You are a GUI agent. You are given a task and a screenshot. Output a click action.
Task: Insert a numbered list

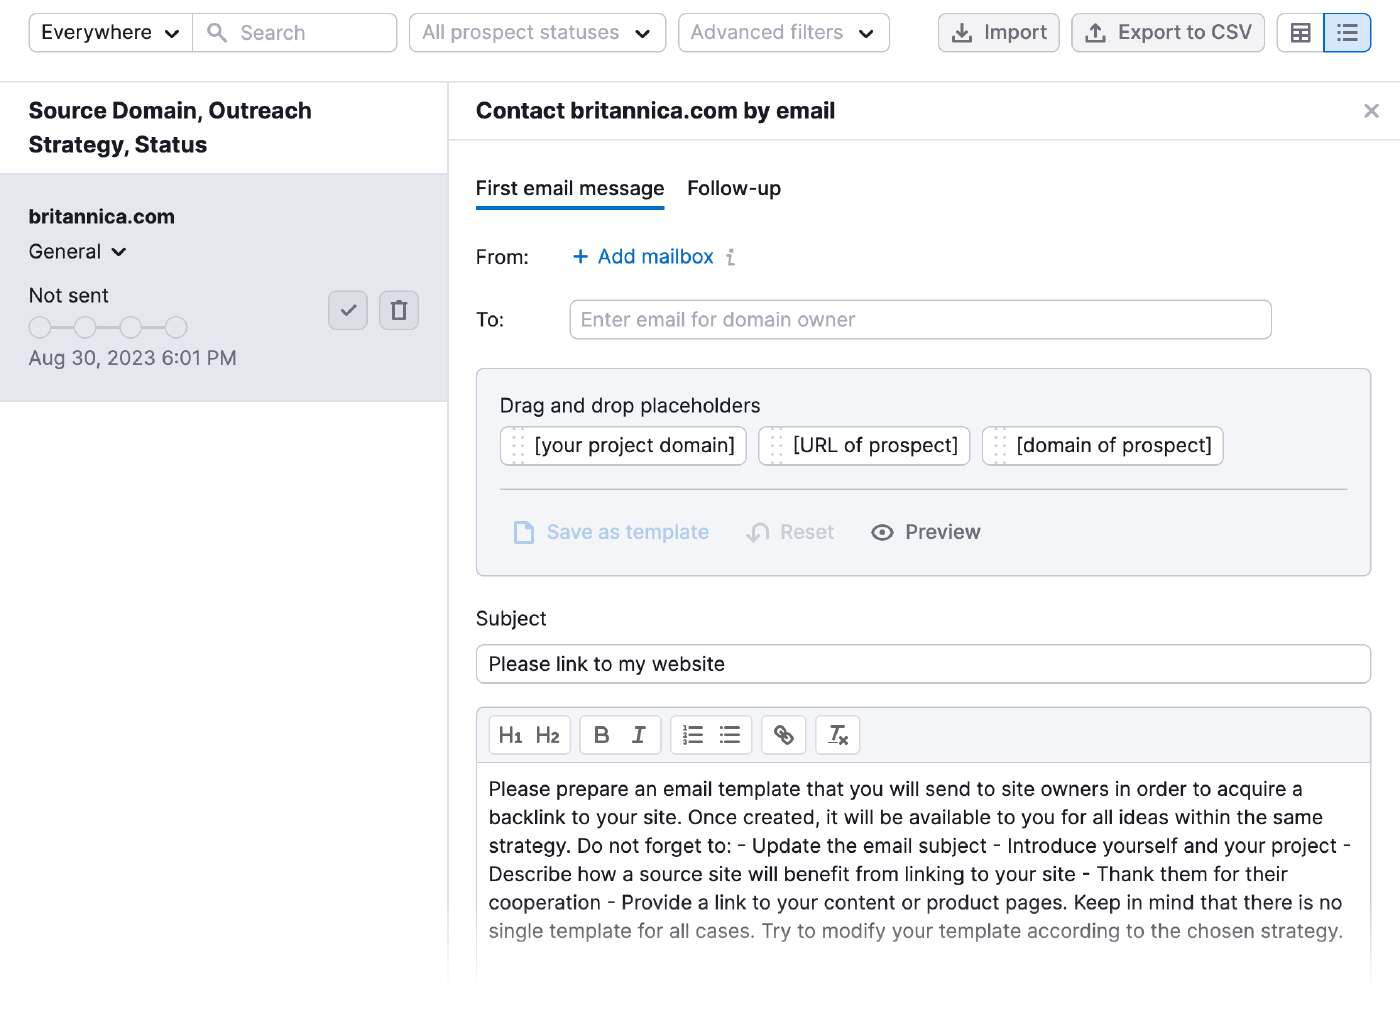[x=692, y=734]
